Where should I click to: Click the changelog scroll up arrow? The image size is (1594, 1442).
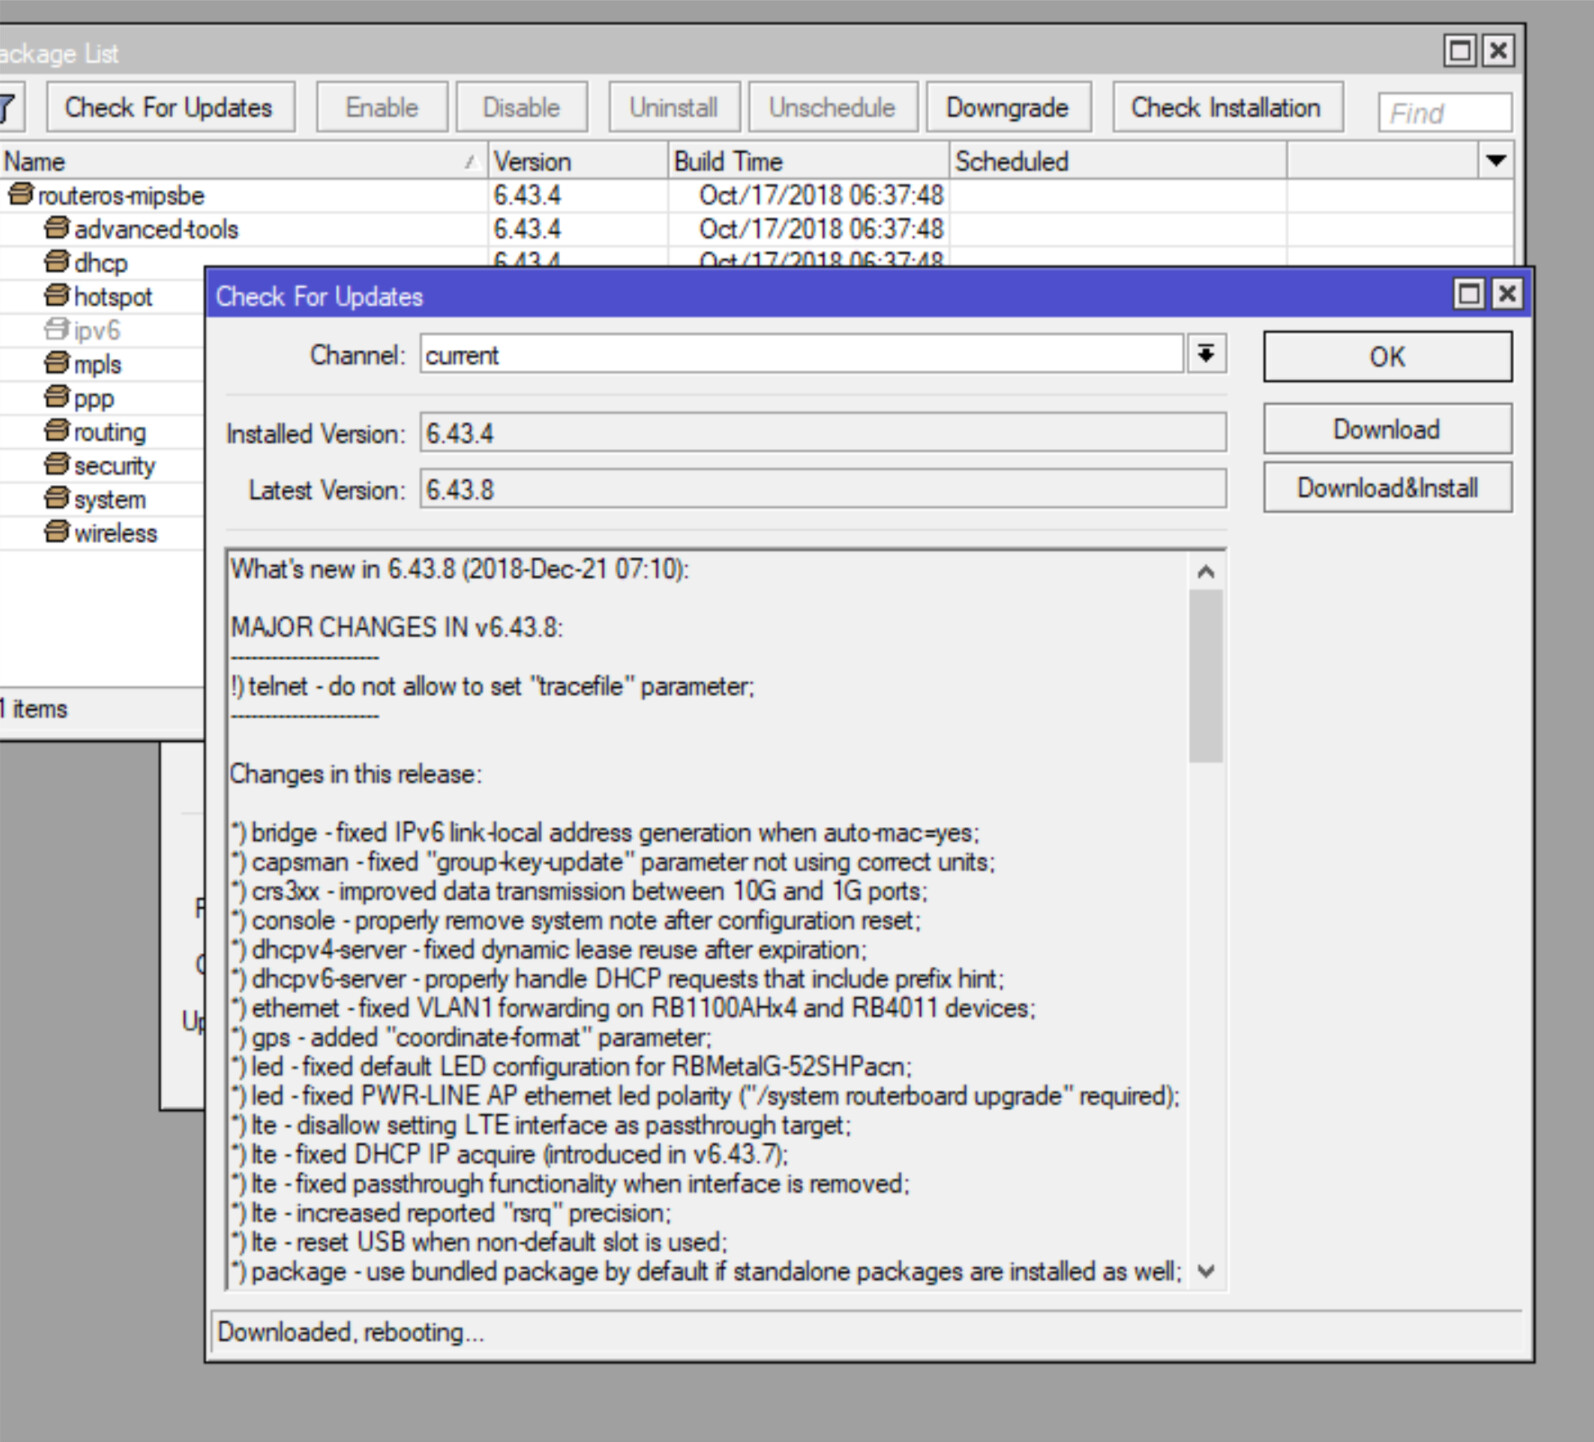click(x=1206, y=571)
